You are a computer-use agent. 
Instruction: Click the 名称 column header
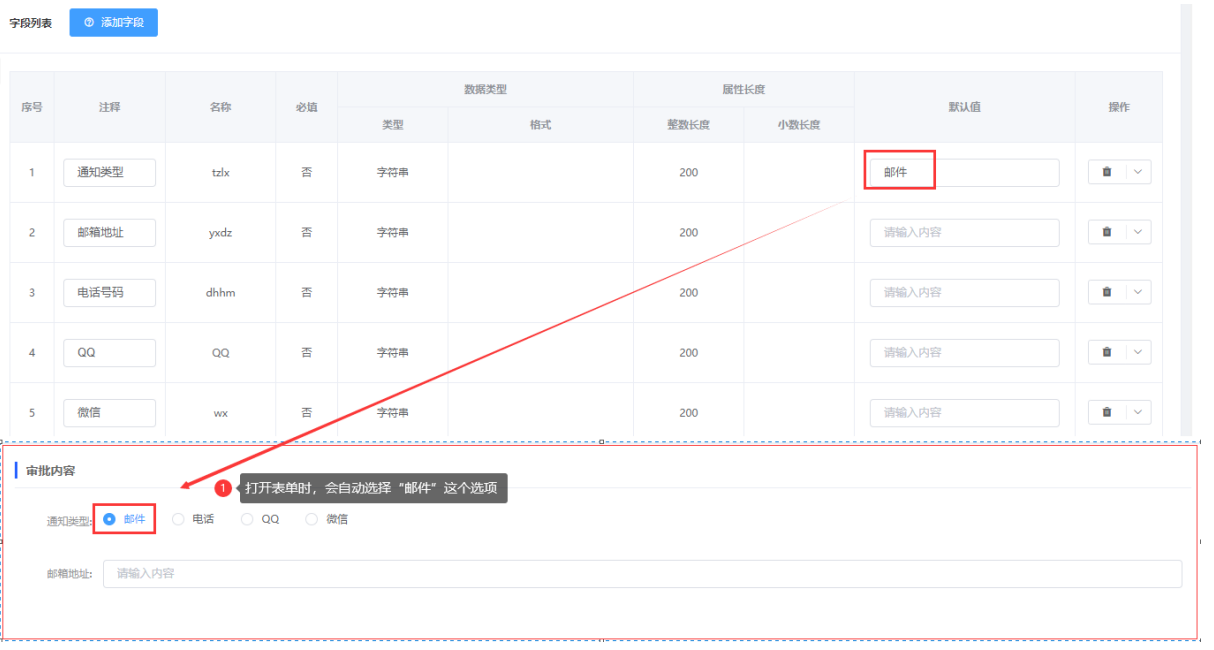[x=220, y=107]
